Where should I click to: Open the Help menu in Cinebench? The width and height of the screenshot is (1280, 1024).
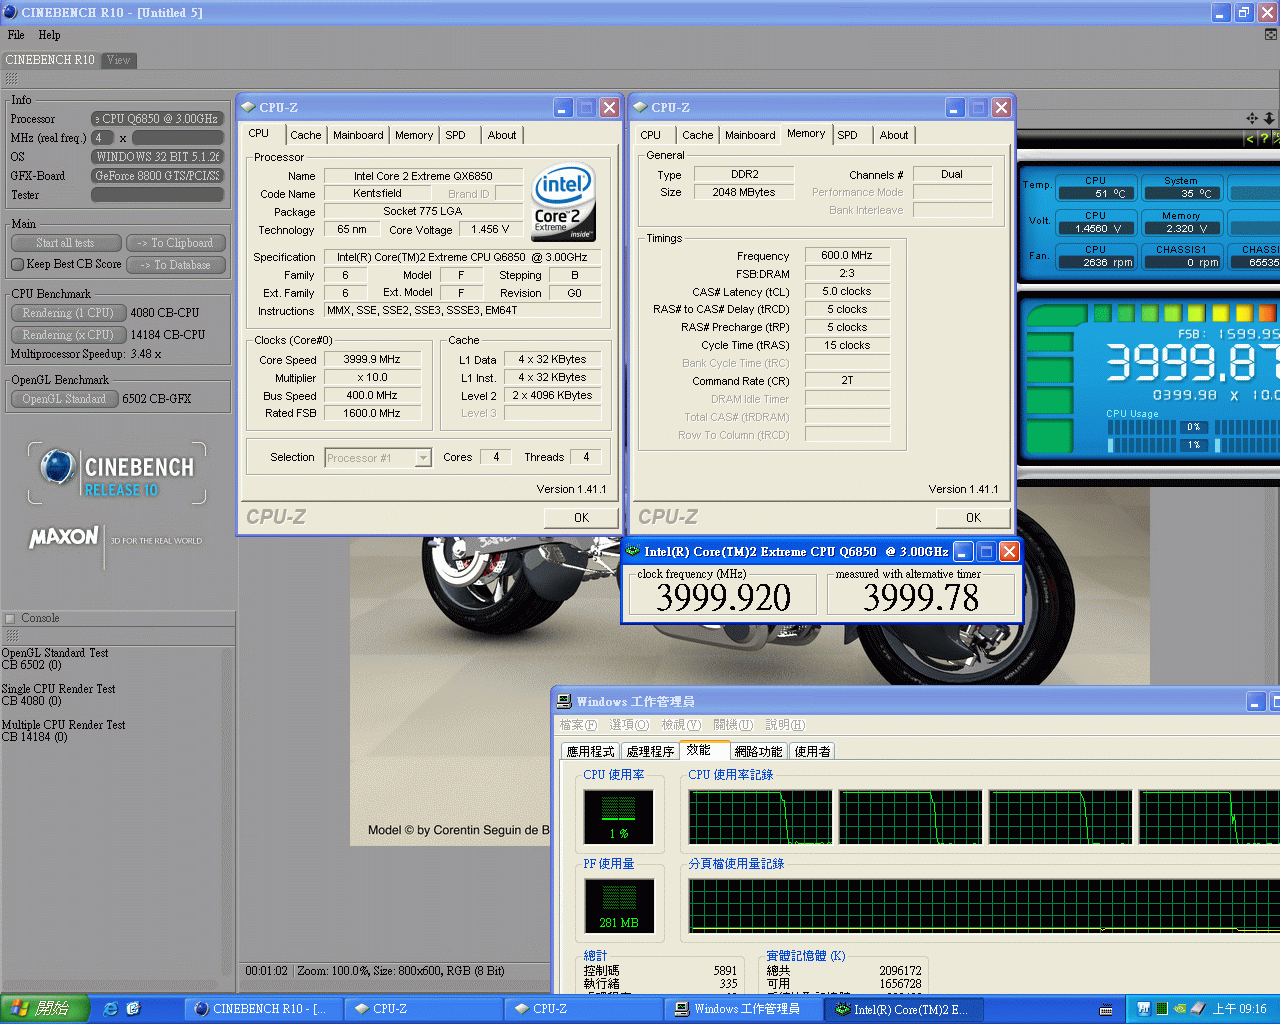[49, 35]
